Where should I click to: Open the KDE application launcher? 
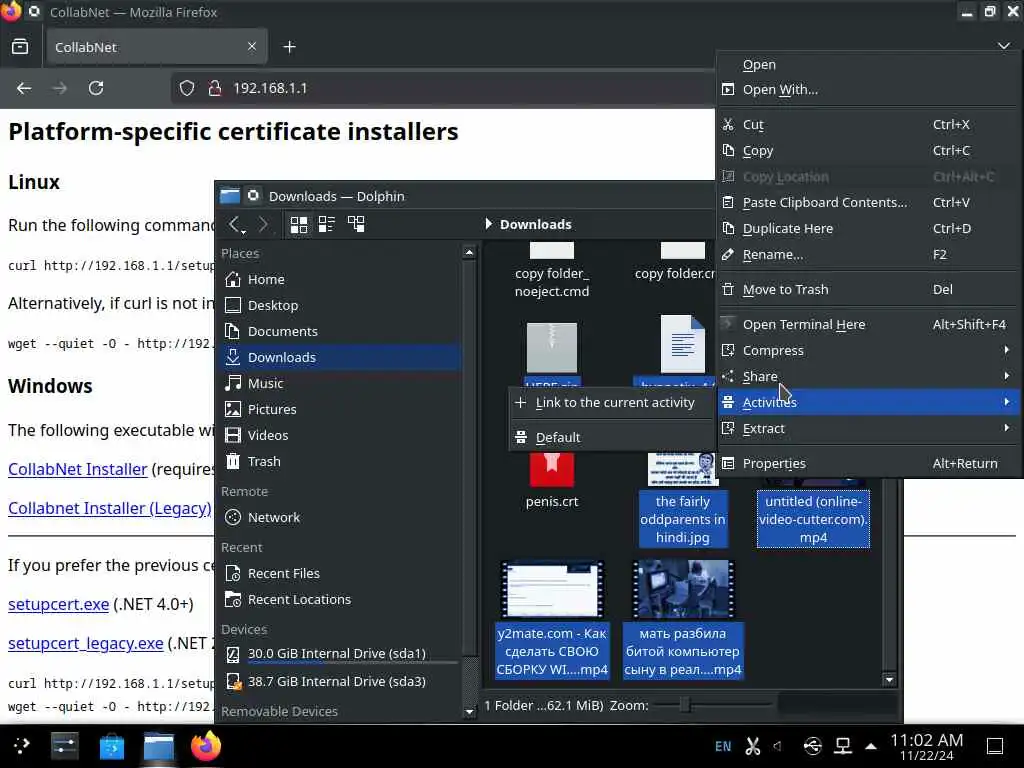22,746
